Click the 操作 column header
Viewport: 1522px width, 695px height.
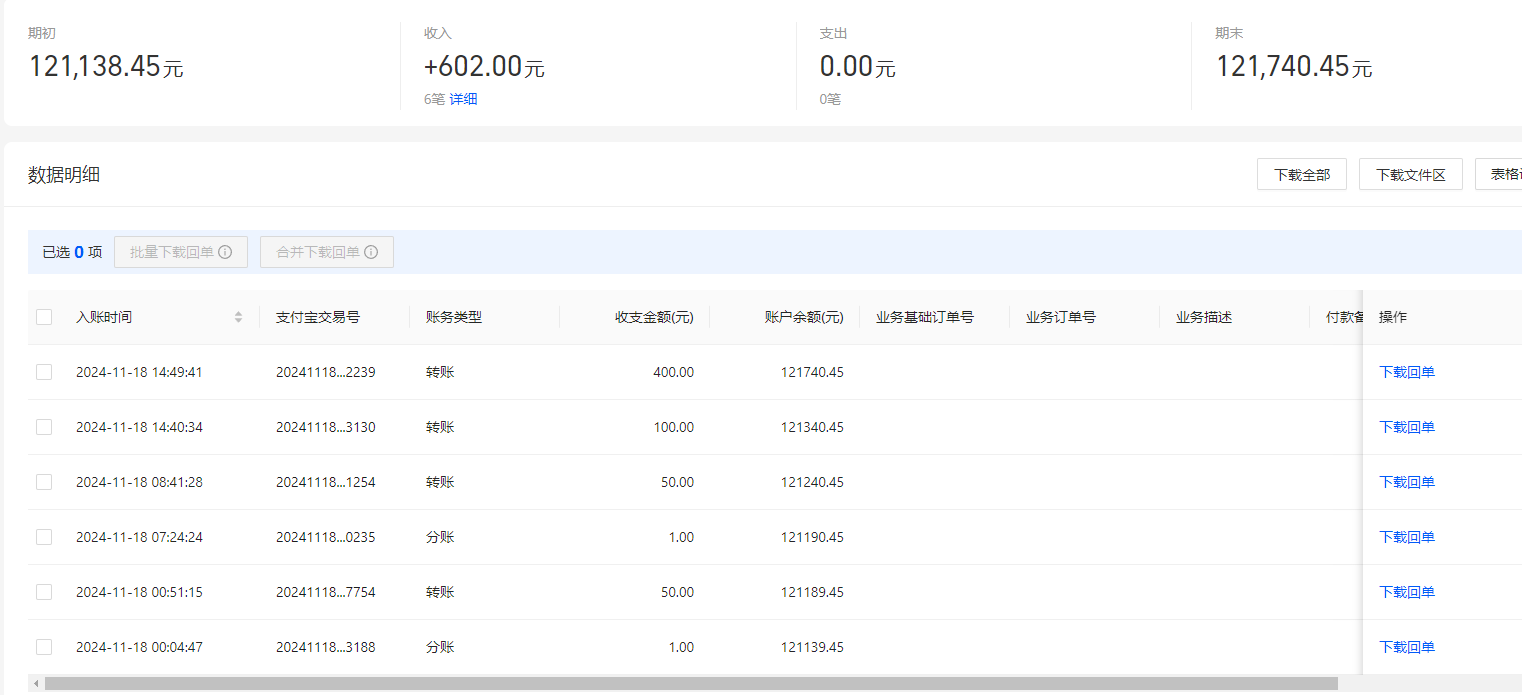1393,317
